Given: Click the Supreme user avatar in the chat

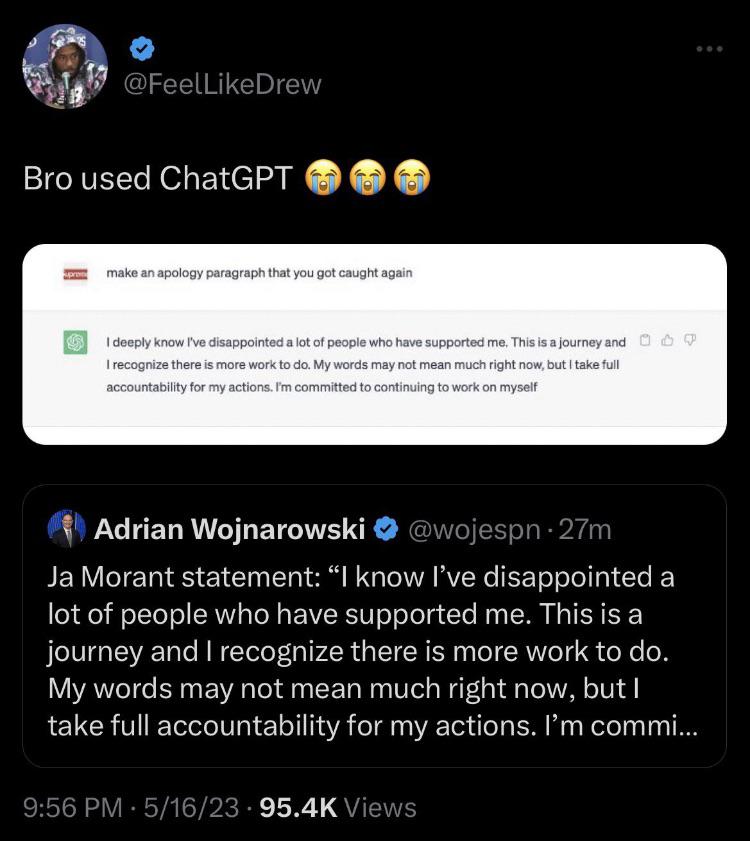Looking at the screenshot, I should coord(73,273).
